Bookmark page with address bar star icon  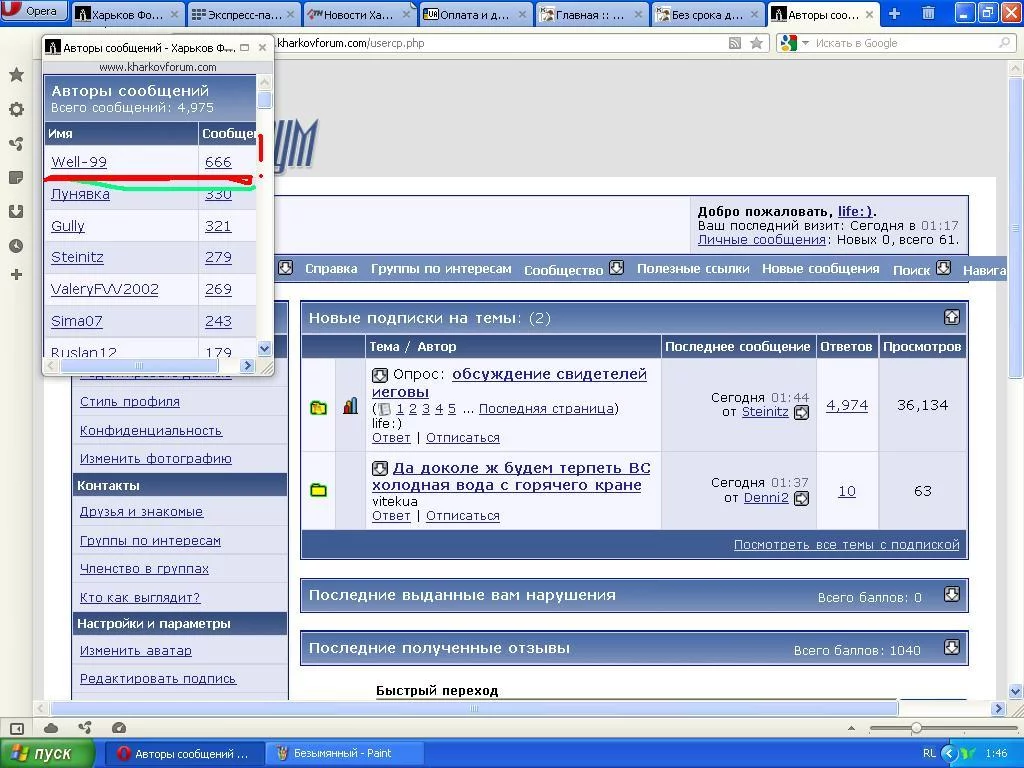(x=757, y=43)
